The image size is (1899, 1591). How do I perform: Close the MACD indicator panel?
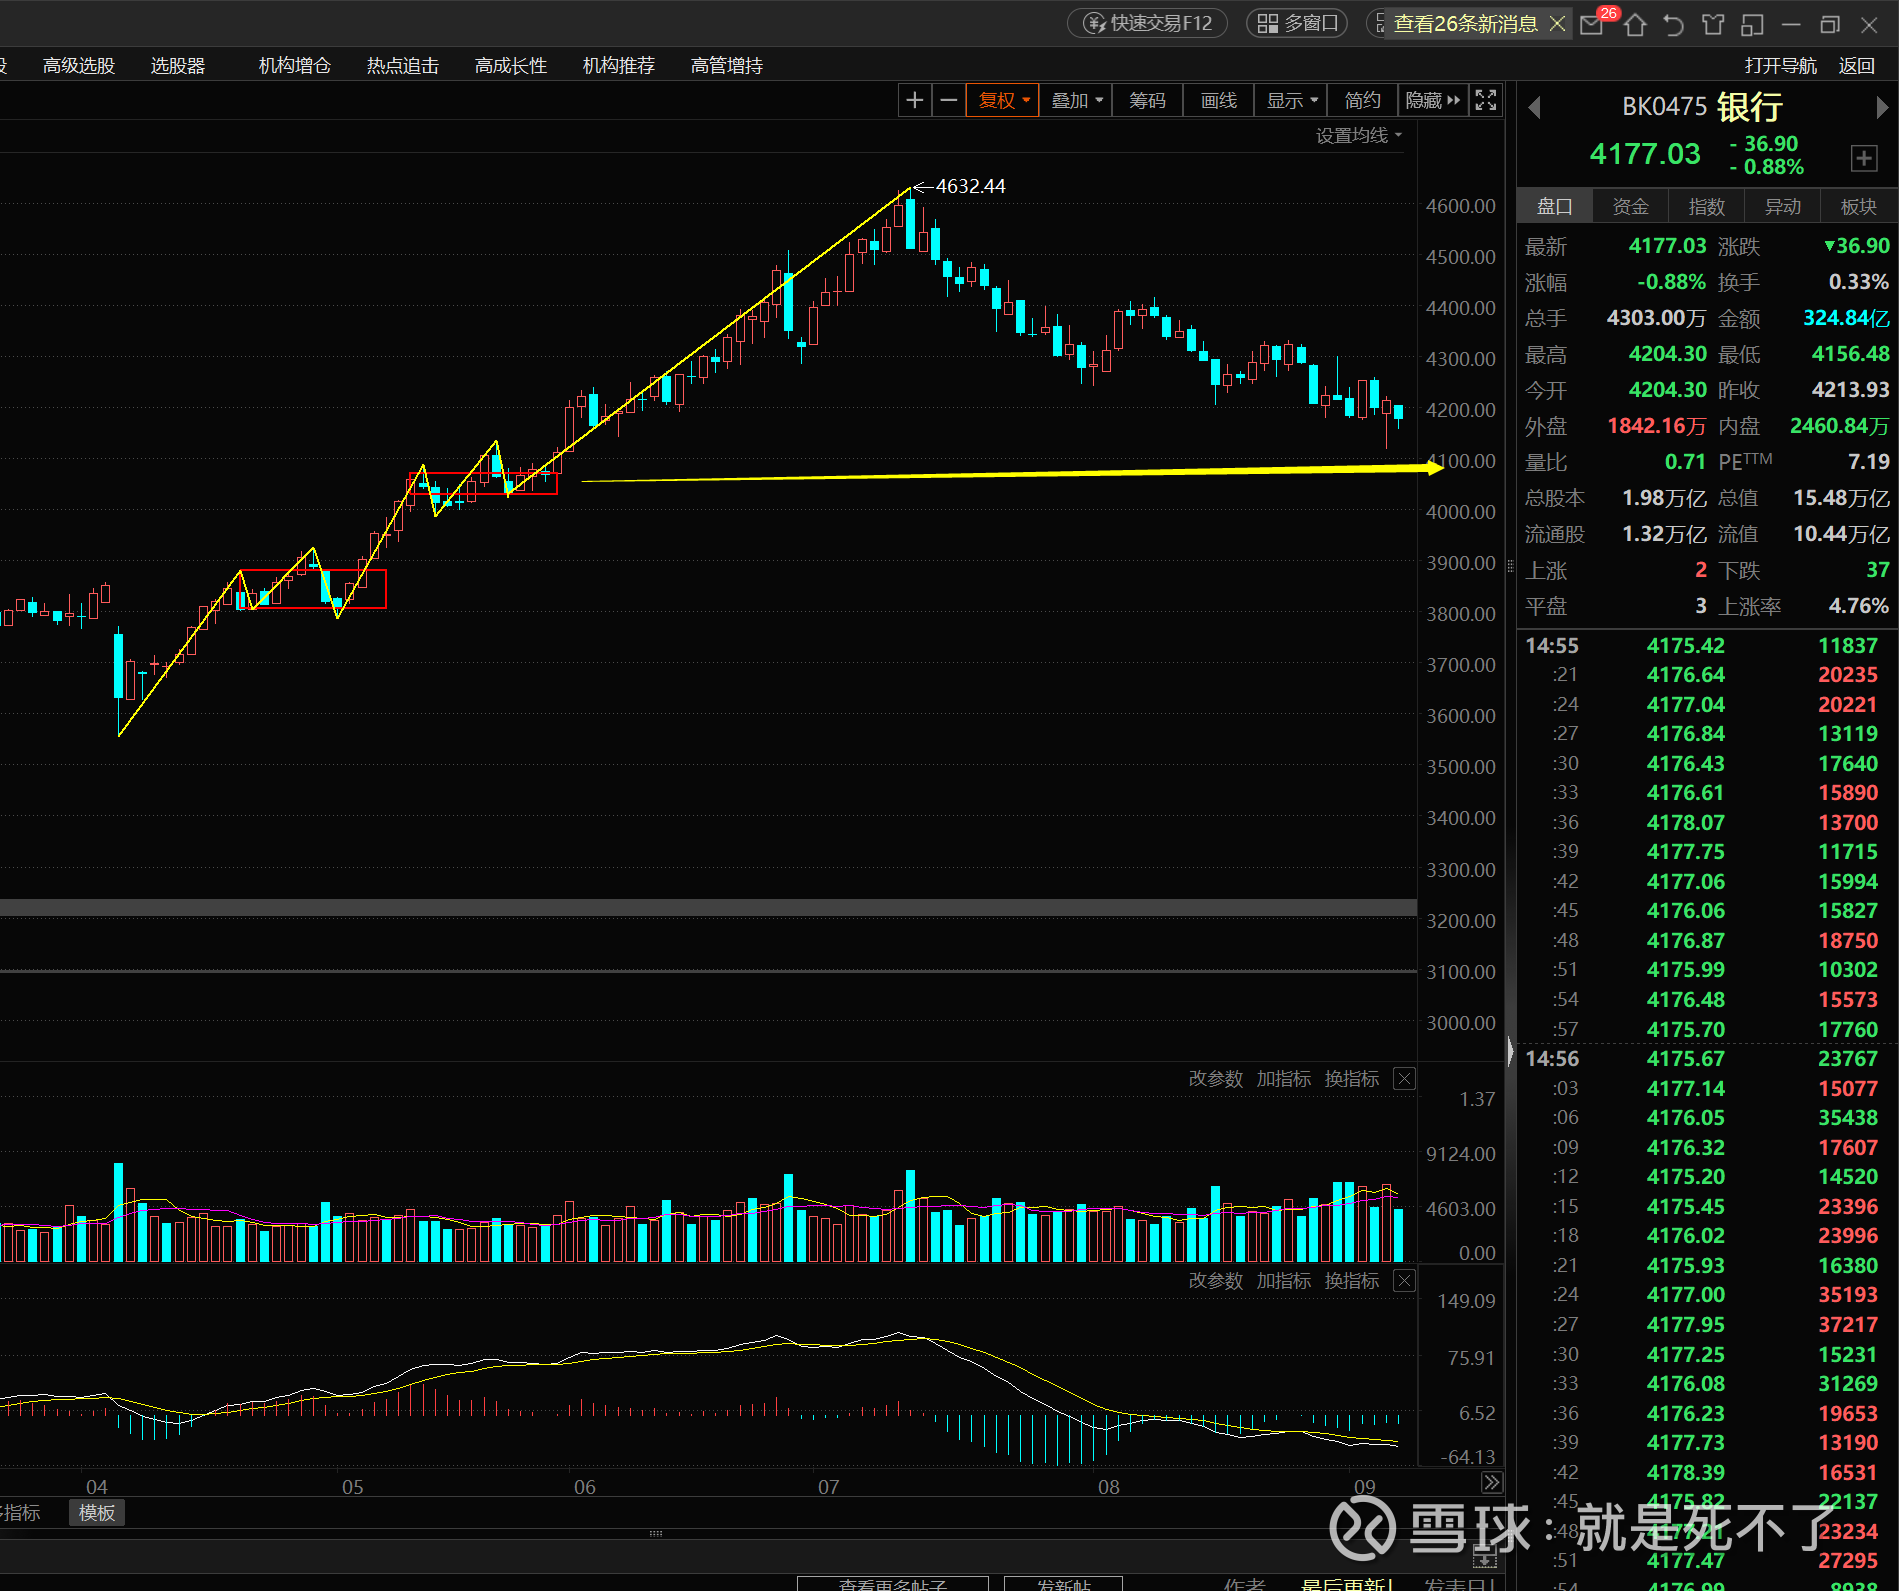tap(1404, 1281)
